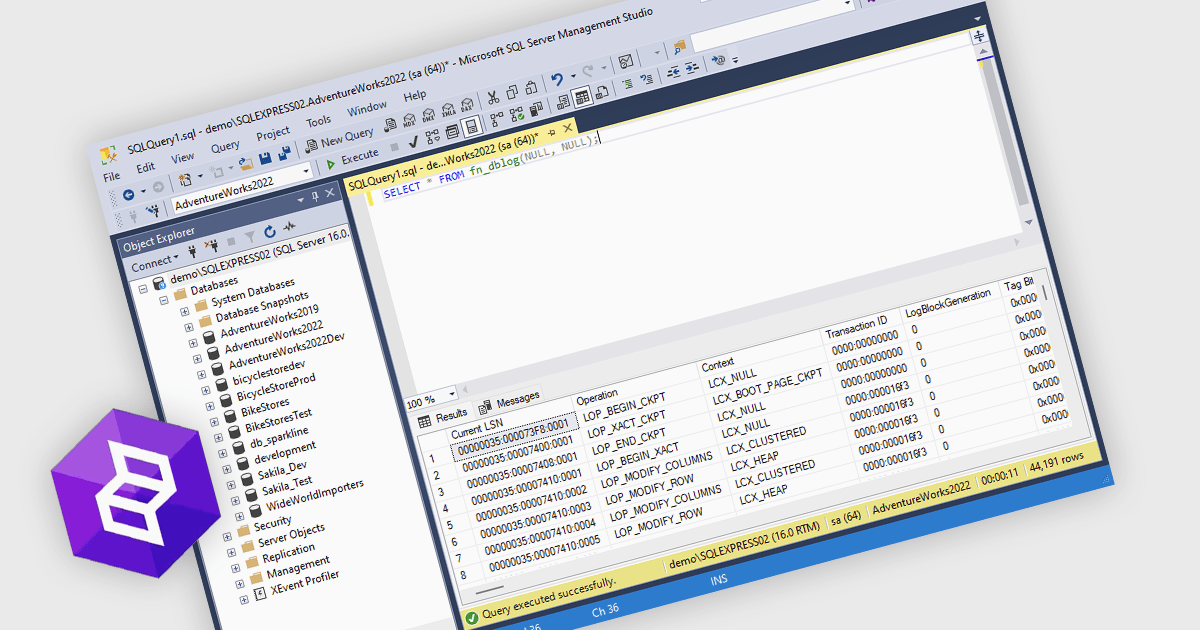This screenshot has height=630, width=1200.
Task: Toggle Results to File icon
Action: click(x=602, y=92)
